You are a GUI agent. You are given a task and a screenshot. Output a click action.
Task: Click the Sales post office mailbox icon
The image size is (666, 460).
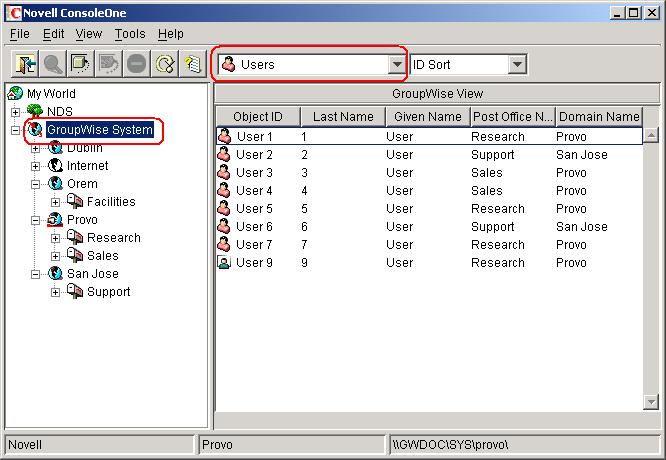tap(75, 255)
